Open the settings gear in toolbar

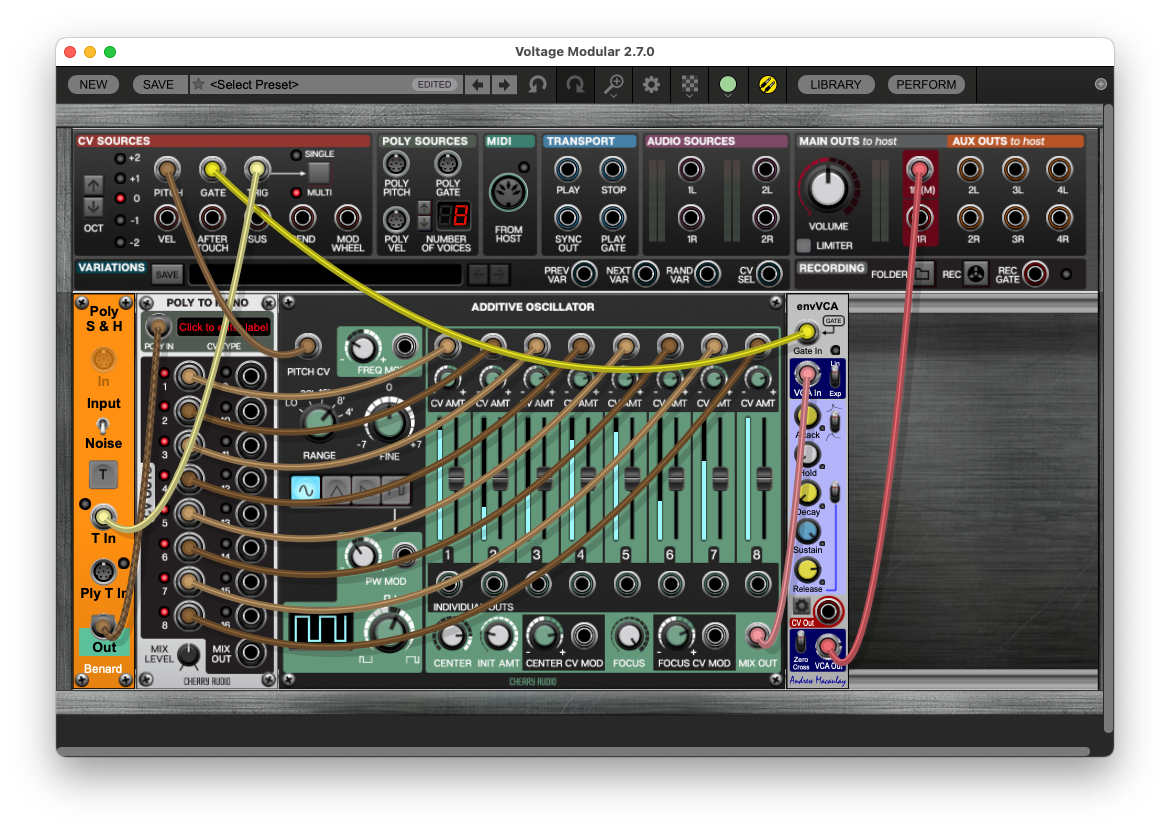[651, 84]
